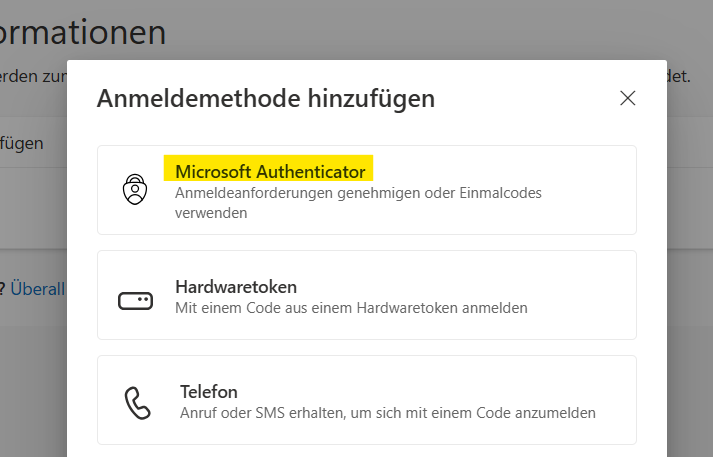Click the Microsoft Authenticator lock icon
This screenshot has height=457, width=713.
coord(135,190)
